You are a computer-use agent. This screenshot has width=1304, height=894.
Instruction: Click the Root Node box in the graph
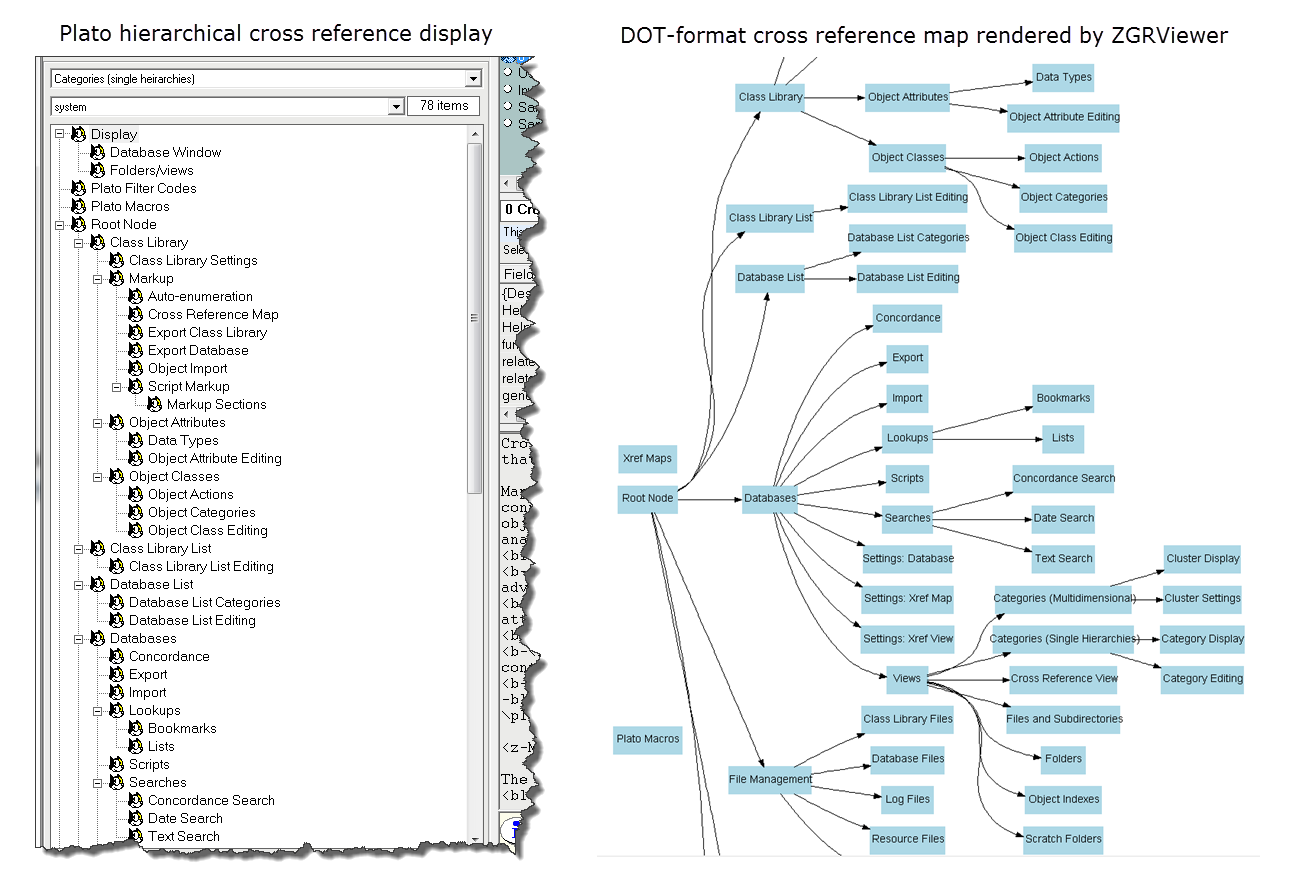[x=647, y=498]
